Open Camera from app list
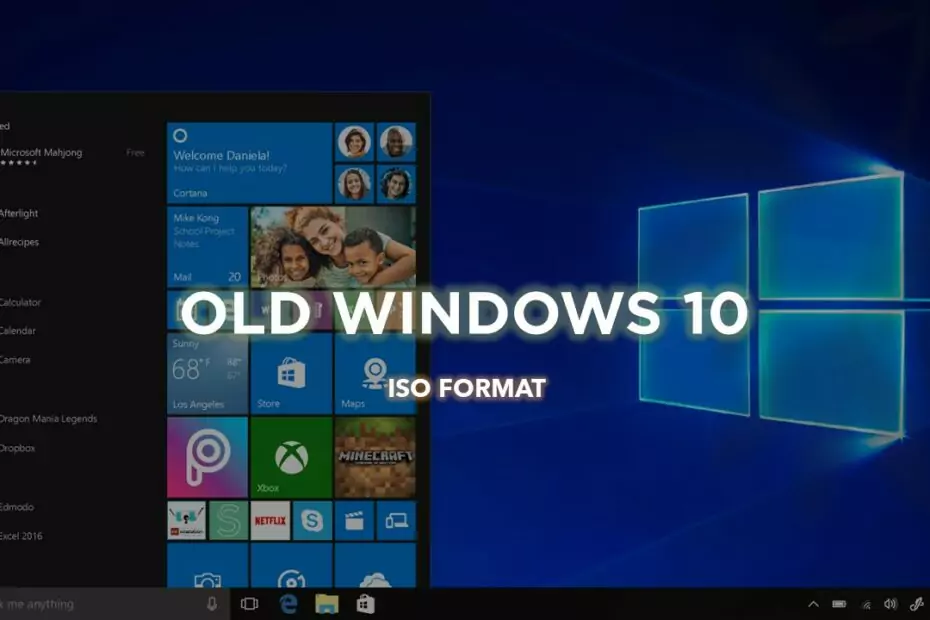The image size is (930, 620). (x=15, y=360)
